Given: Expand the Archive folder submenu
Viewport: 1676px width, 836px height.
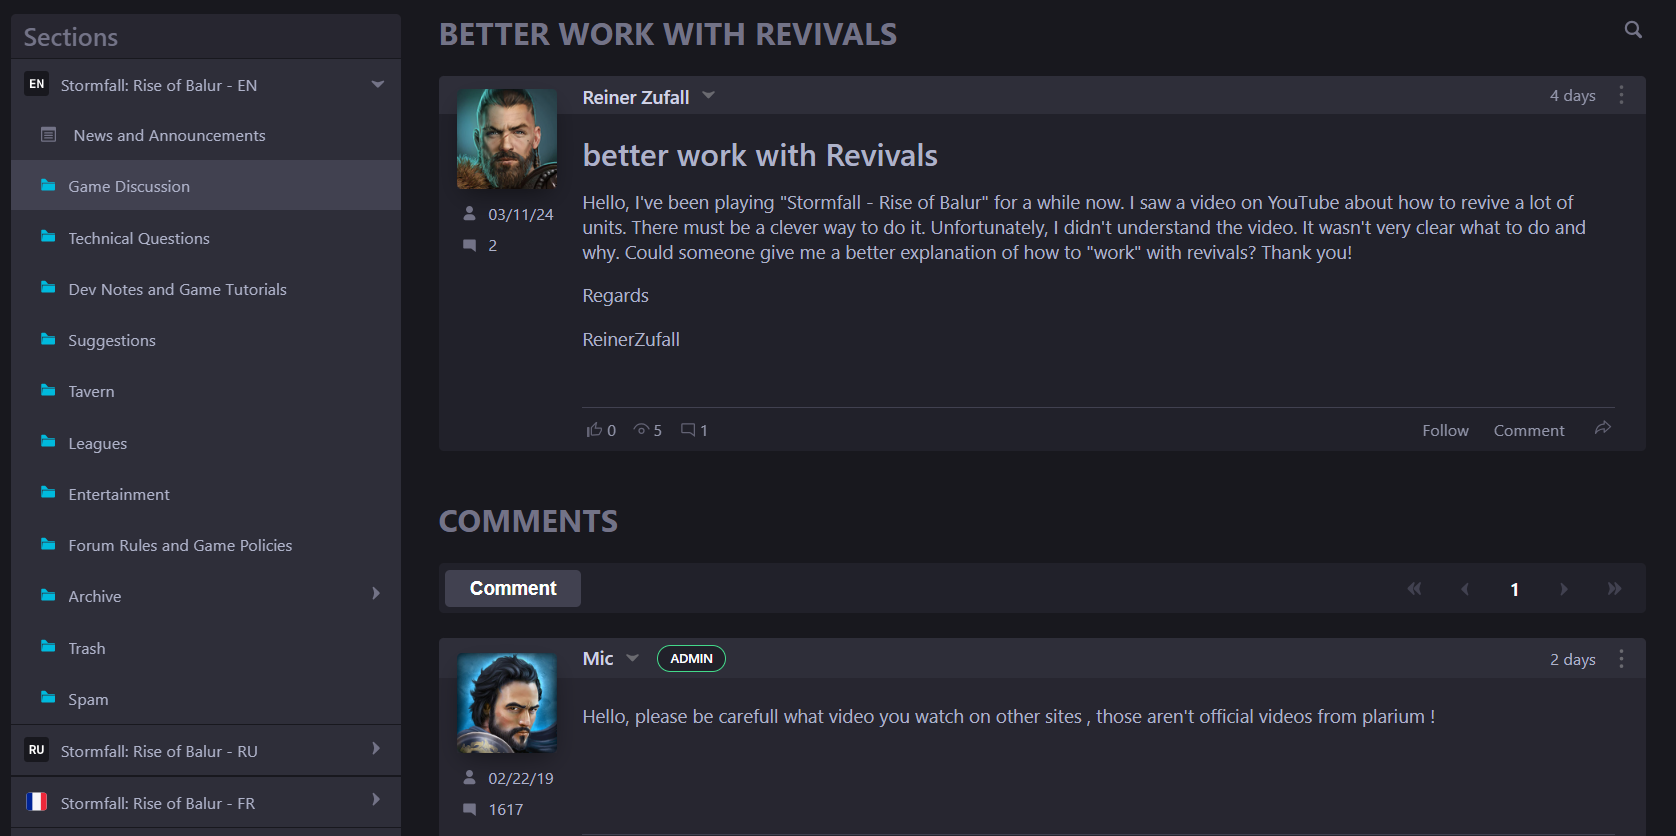Looking at the screenshot, I should point(376,594).
